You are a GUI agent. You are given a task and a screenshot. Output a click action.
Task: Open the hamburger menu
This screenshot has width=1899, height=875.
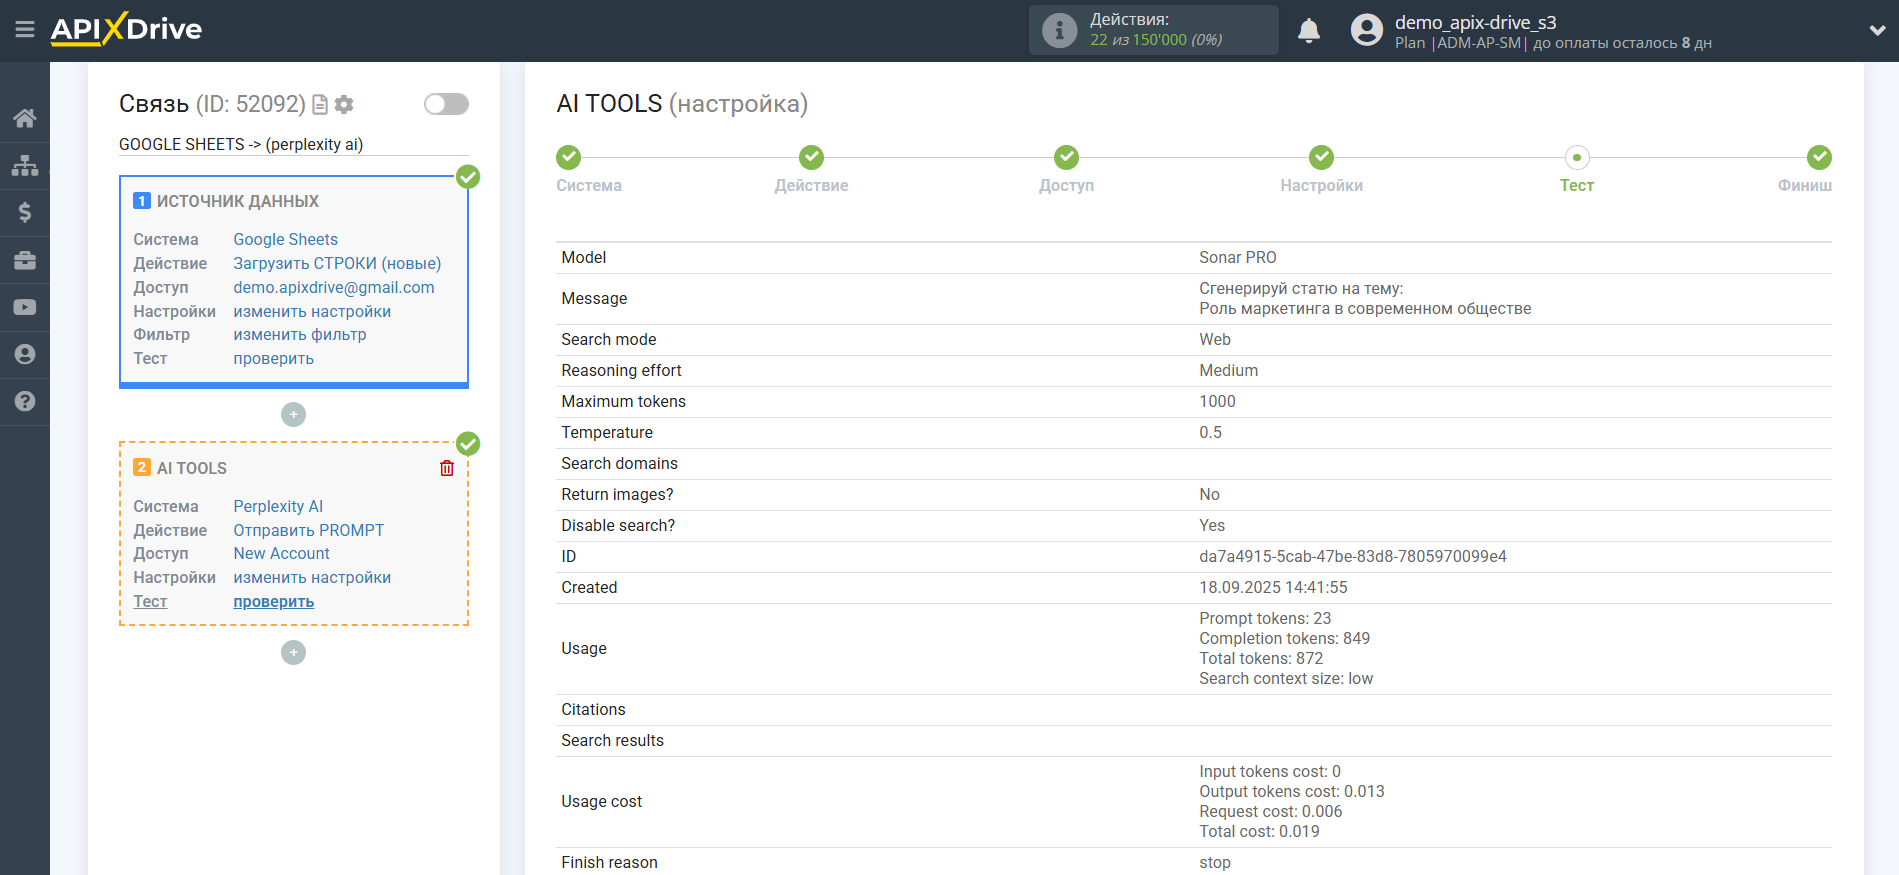click(x=25, y=30)
